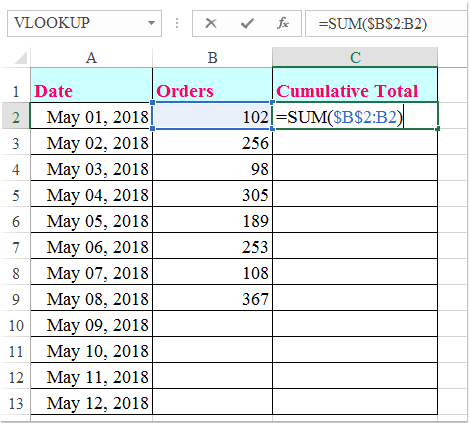Click Orders cell with value 367

212,298
